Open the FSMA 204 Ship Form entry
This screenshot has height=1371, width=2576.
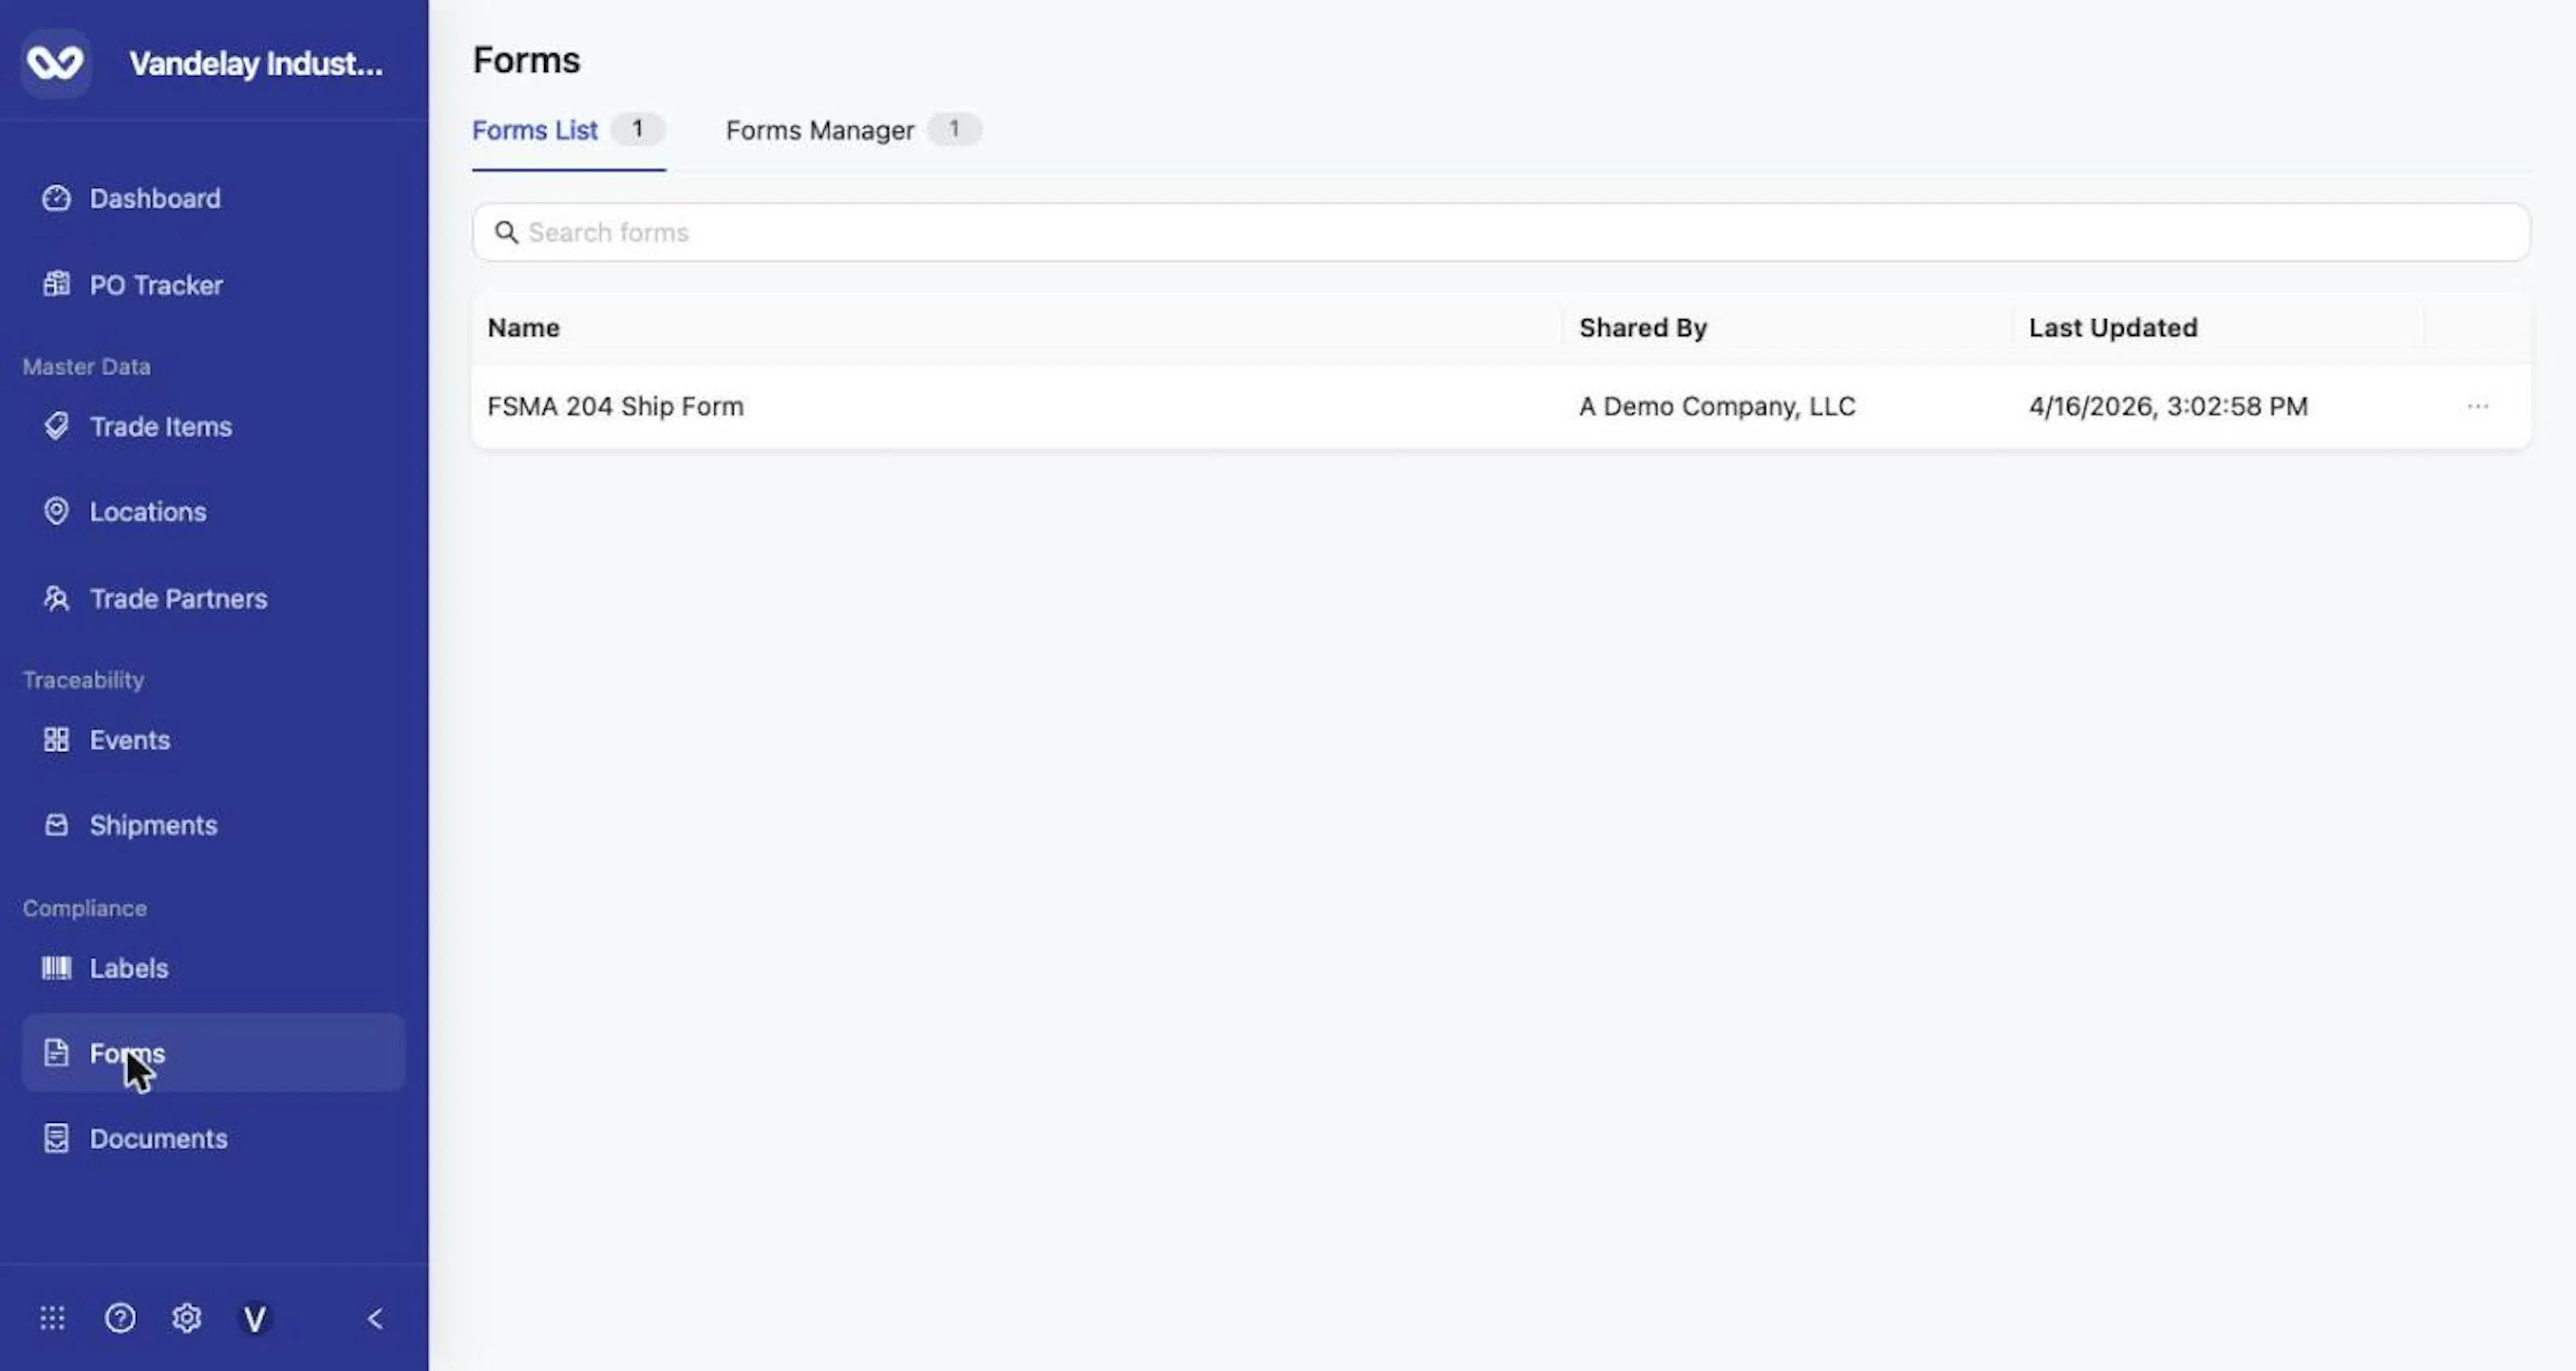point(615,406)
